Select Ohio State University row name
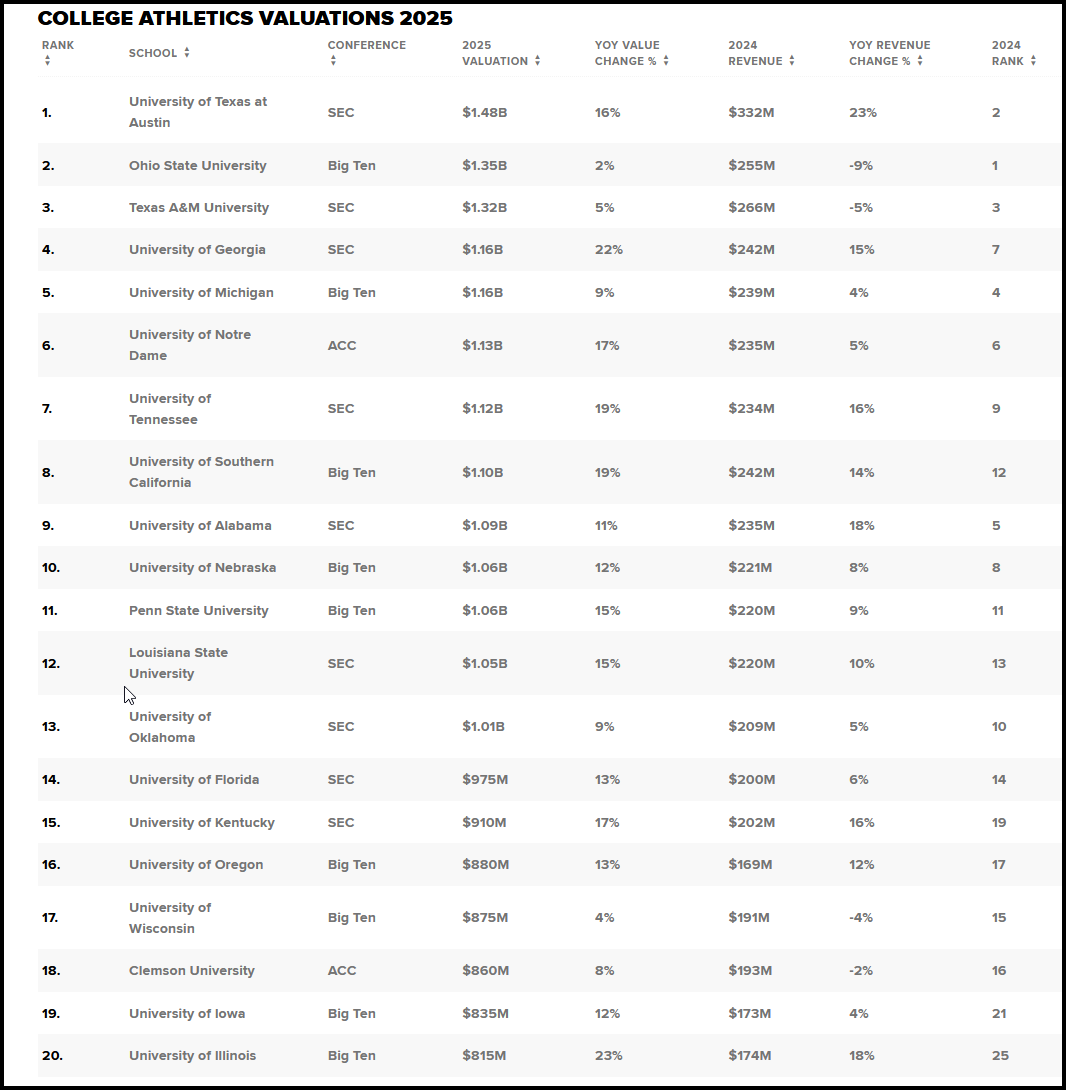The width and height of the screenshot is (1066, 1090). (x=197, y=165)
